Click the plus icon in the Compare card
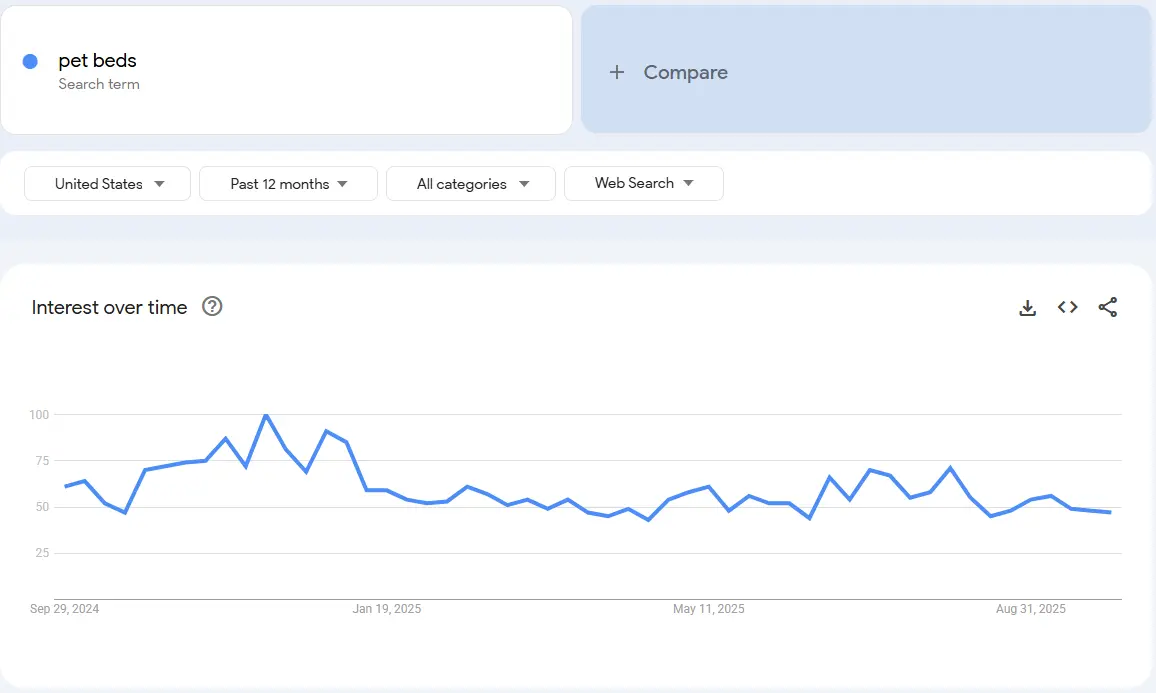 coord(617,72)
